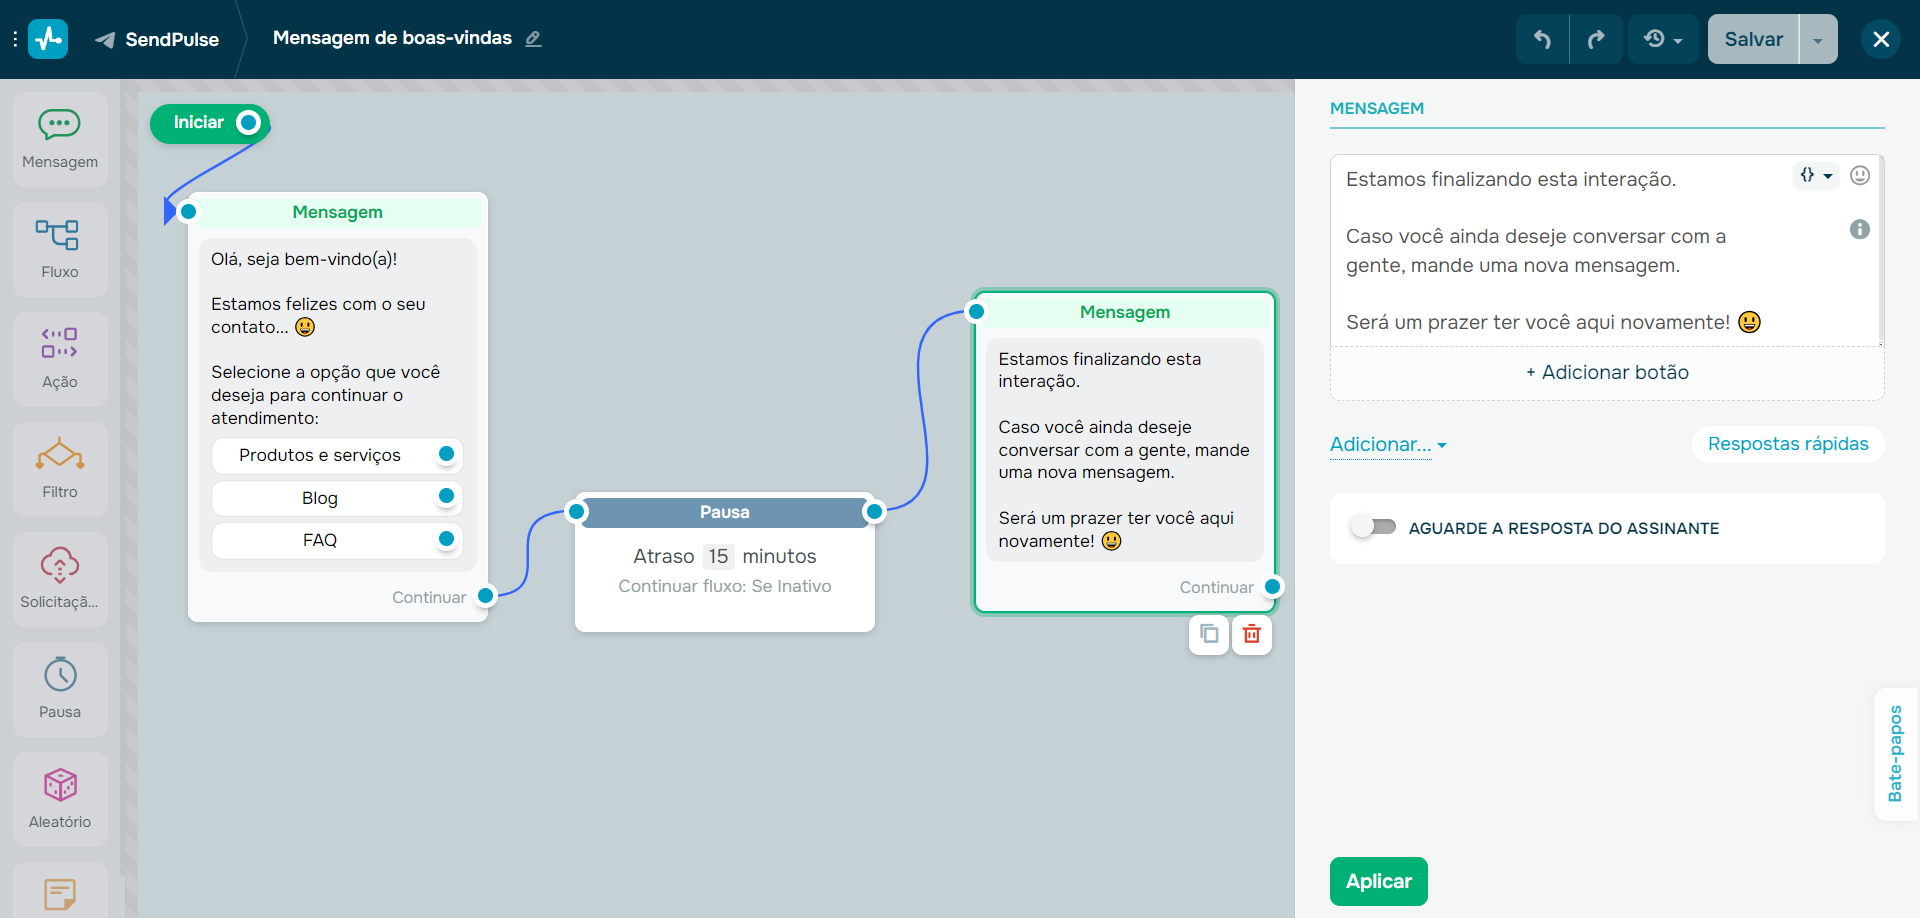This screenshot has height=918, width=1920.
Task: Open the emoji picker icon
Action: [x=1860, y=176]
